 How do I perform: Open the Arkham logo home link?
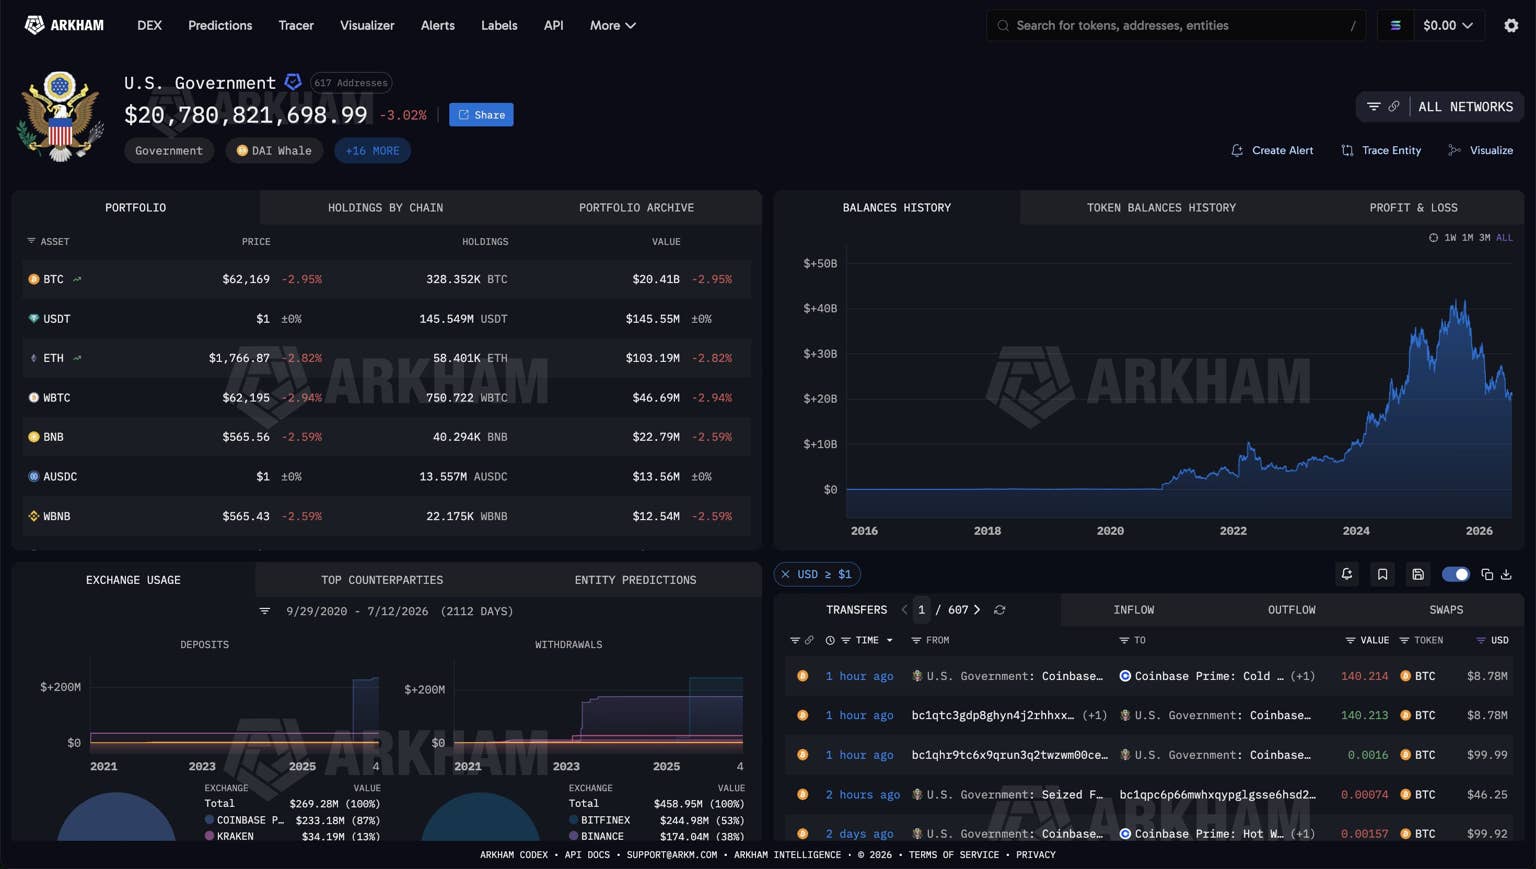pyautogui.click(x=64, y=25)
